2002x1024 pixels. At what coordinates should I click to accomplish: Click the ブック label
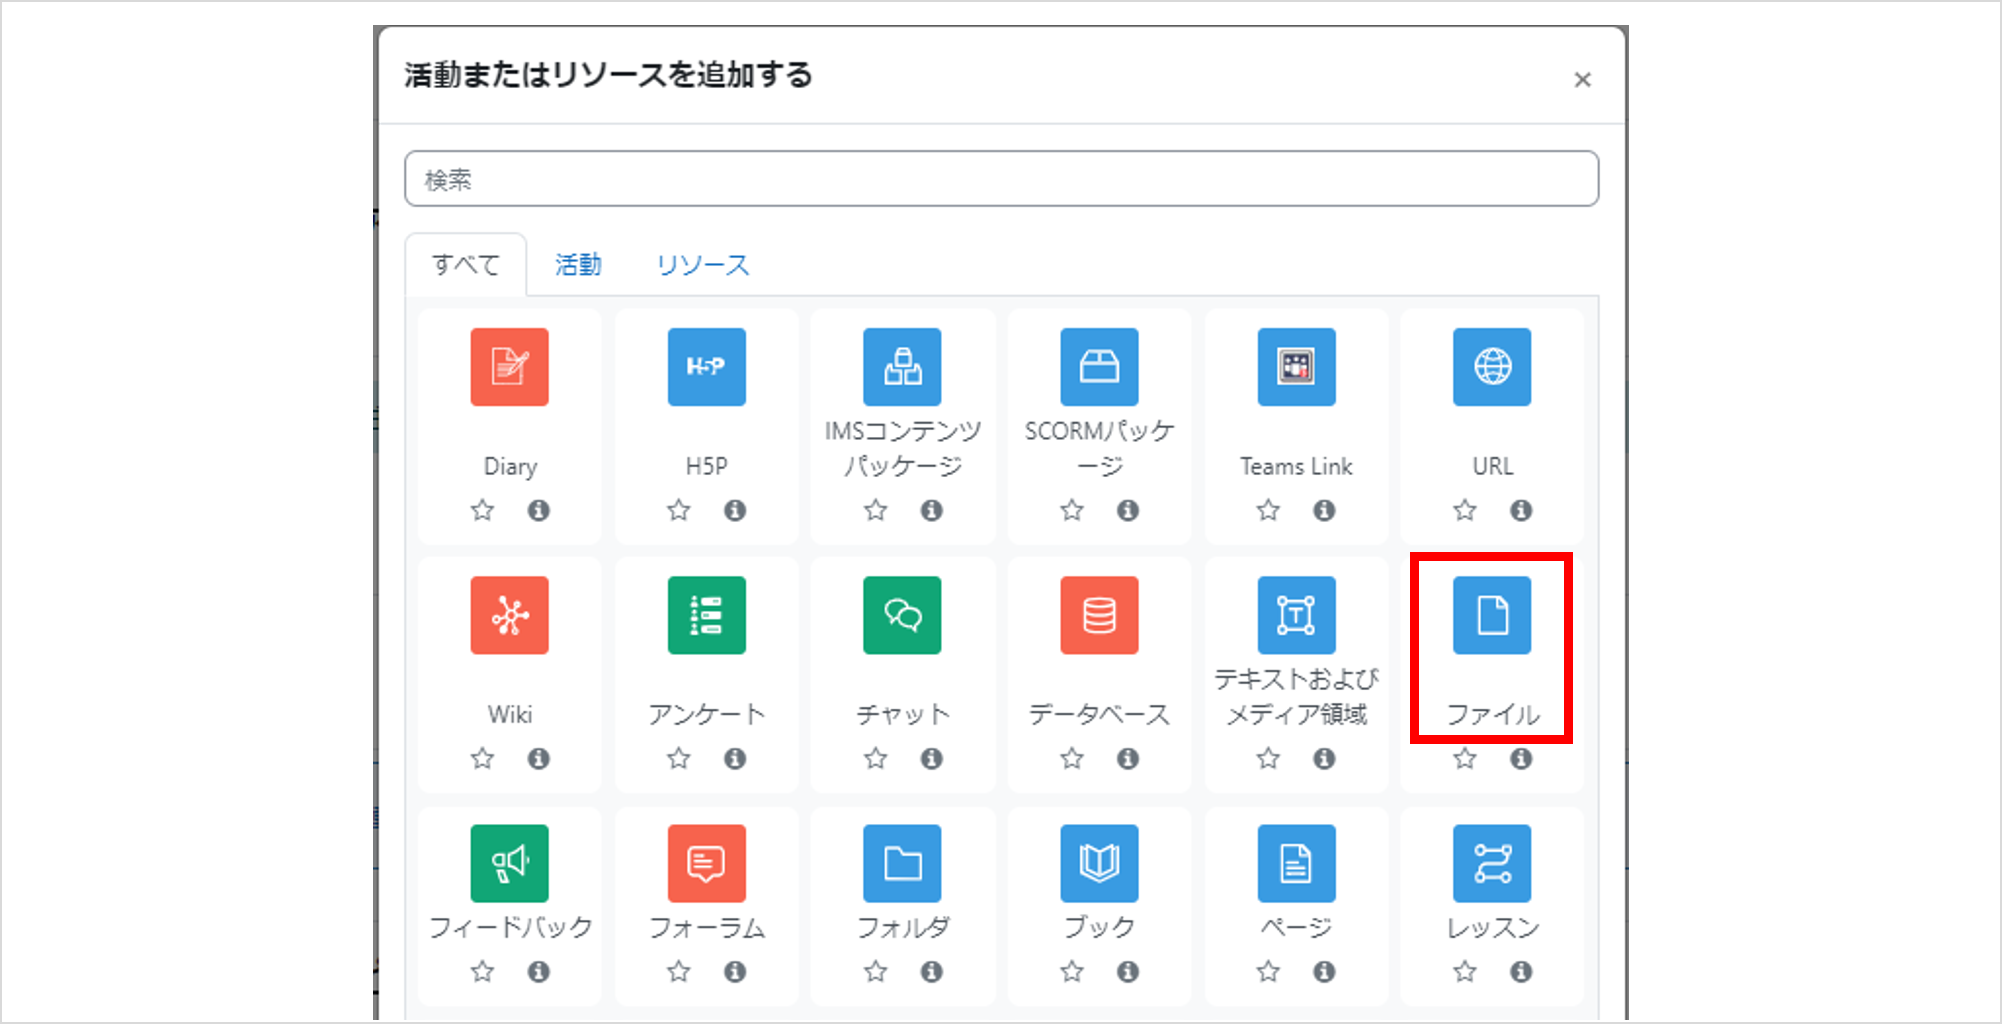[1099, 927]
